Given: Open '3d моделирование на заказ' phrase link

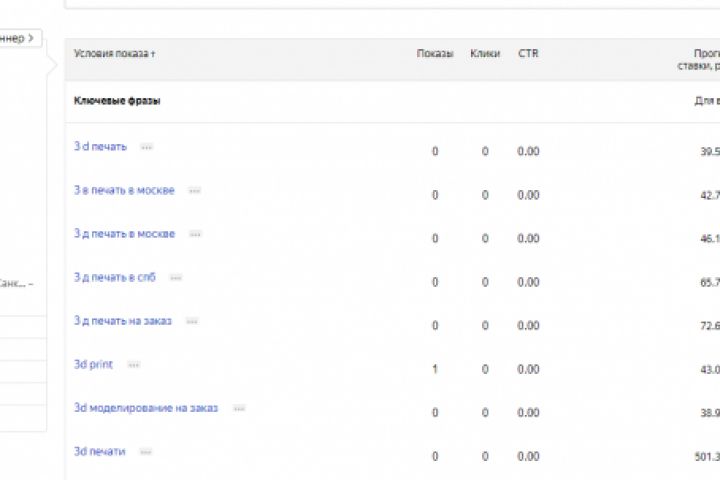Looking at the screenshot, I should click(x=146, y=408).
